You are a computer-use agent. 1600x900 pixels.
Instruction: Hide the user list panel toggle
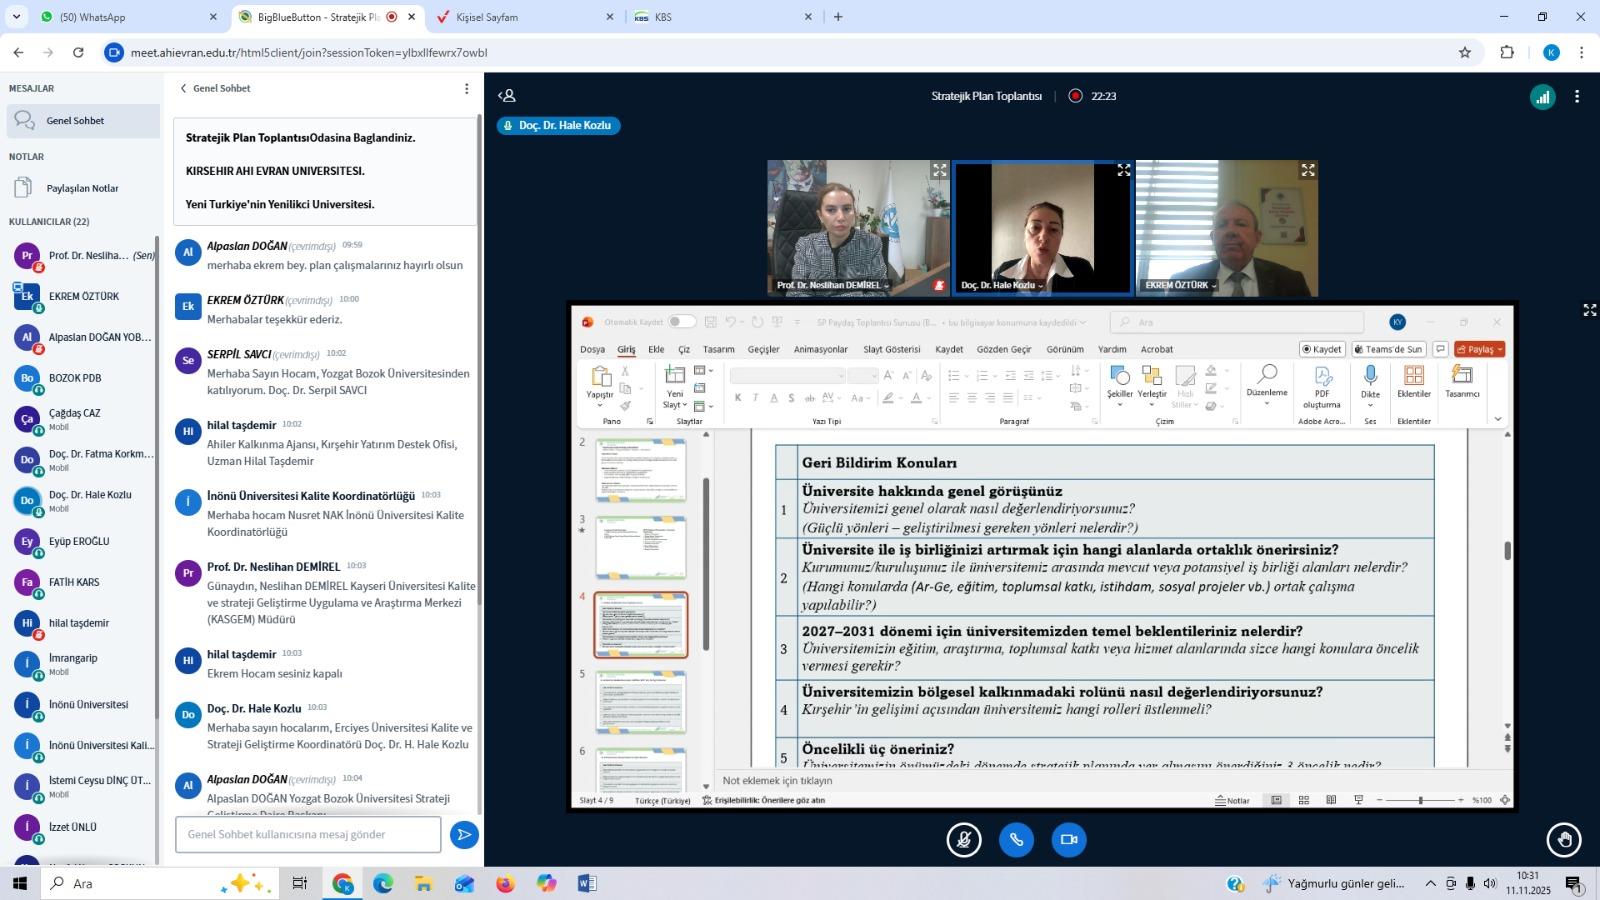[507, 96]
